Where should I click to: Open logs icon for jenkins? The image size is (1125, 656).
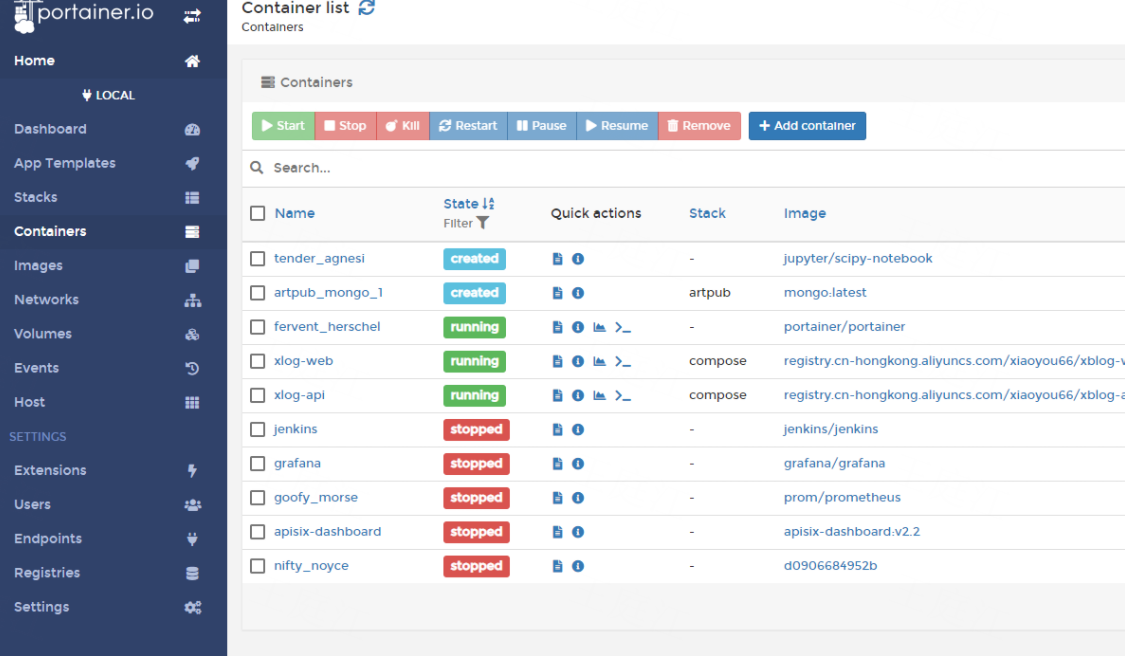557,429
